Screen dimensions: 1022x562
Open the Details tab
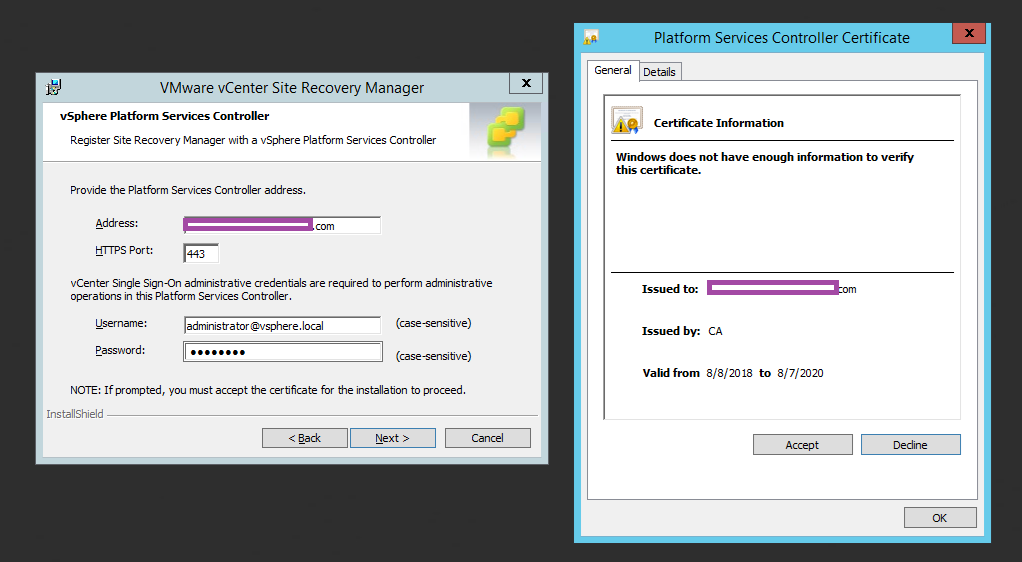[x=660, y=72]
